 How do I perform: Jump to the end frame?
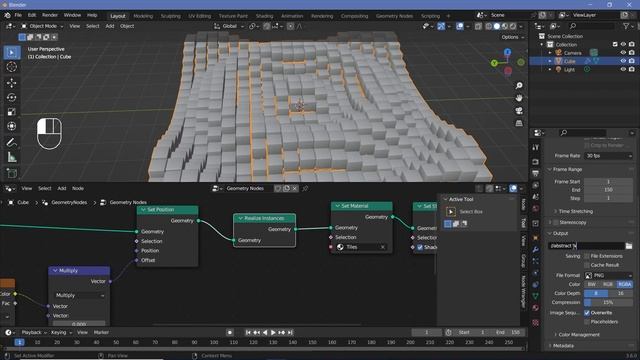(290, 333)
